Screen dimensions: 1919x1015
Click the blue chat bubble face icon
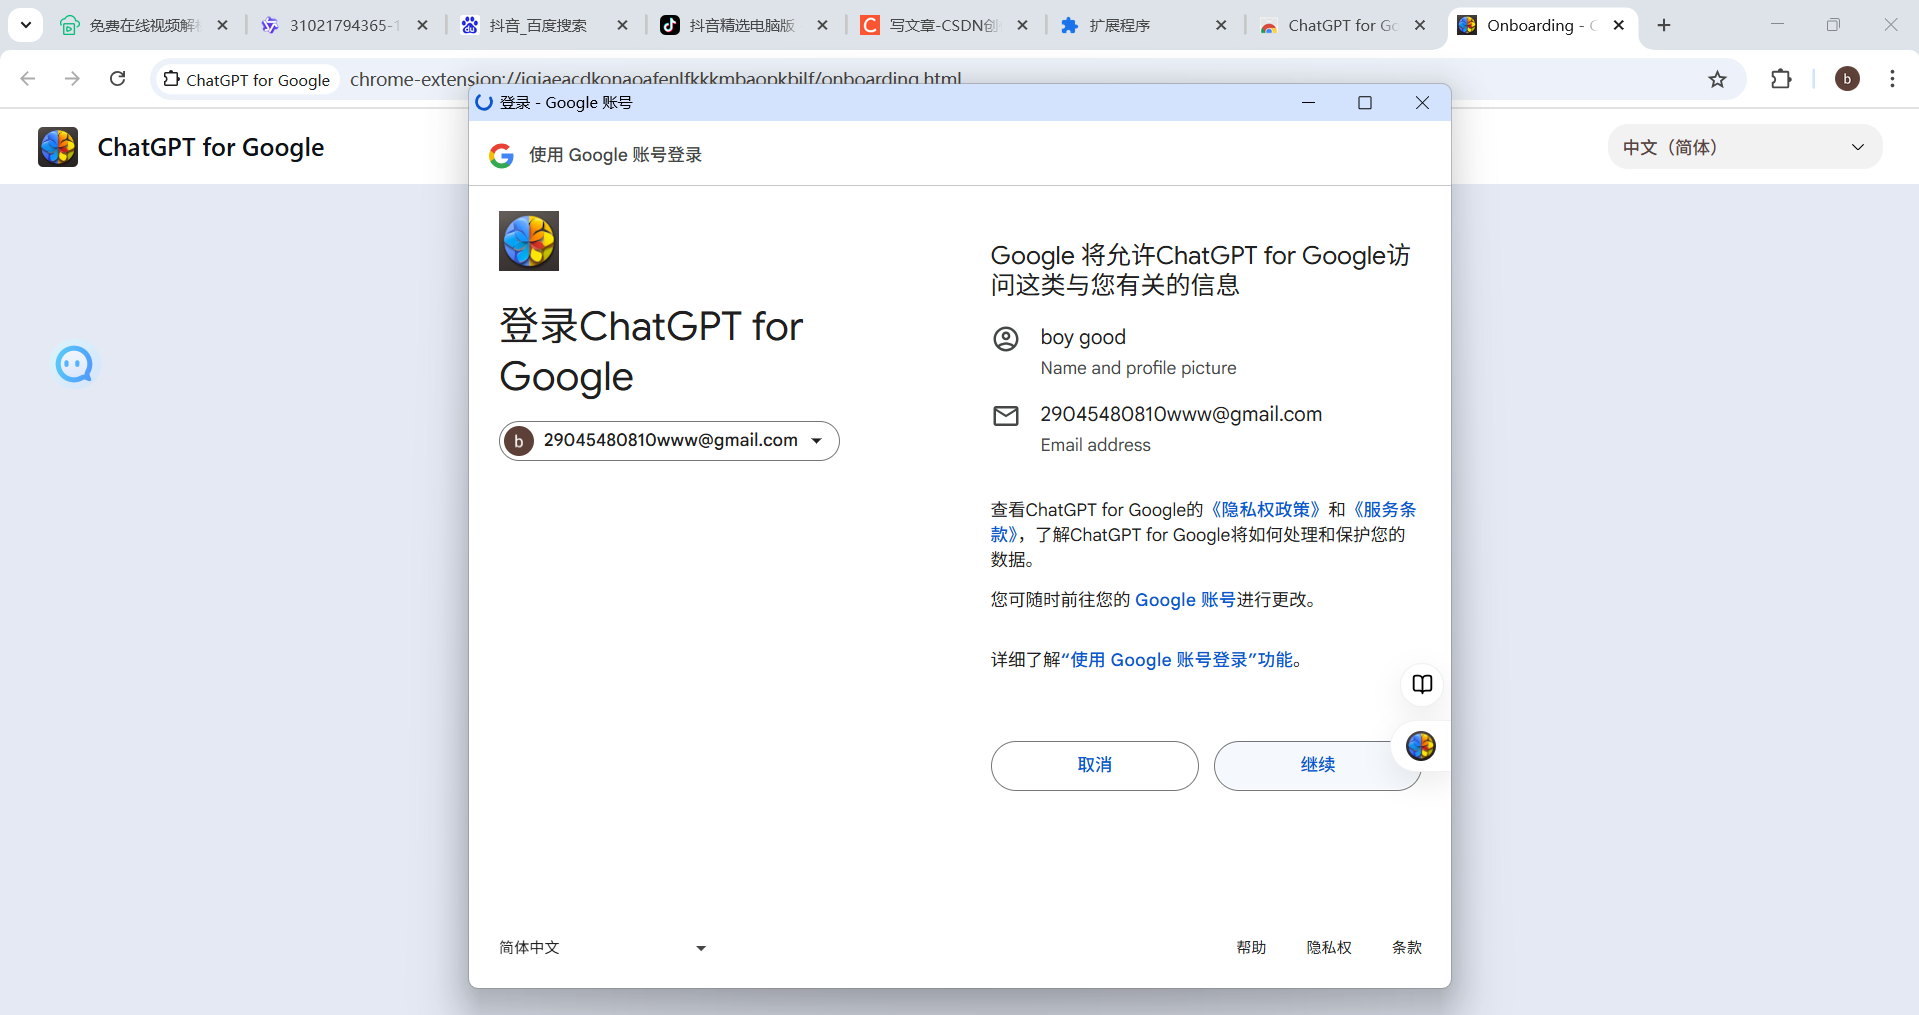click(x=74, y=365)
